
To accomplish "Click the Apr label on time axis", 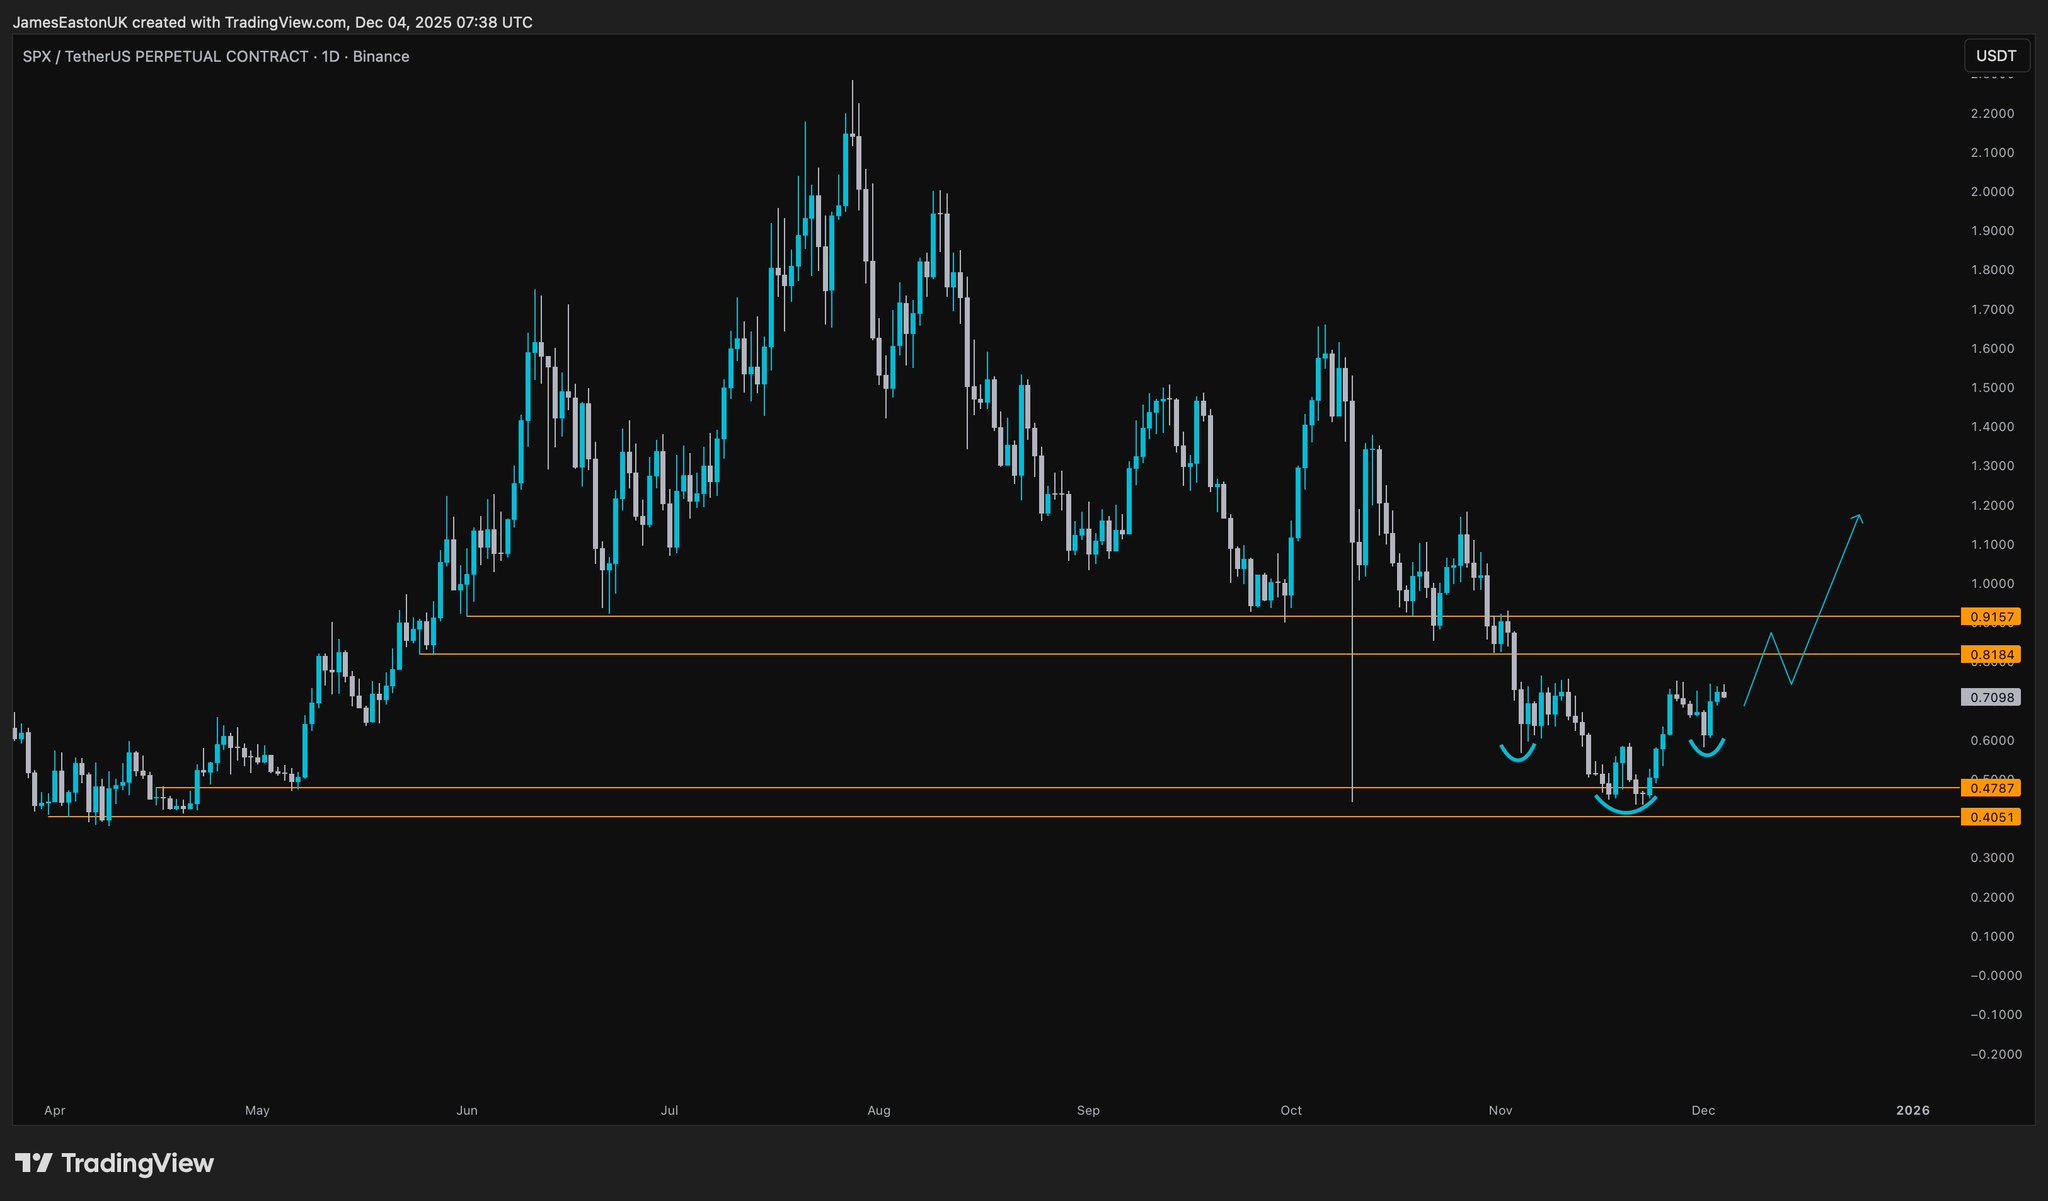I will (55, 1110).
